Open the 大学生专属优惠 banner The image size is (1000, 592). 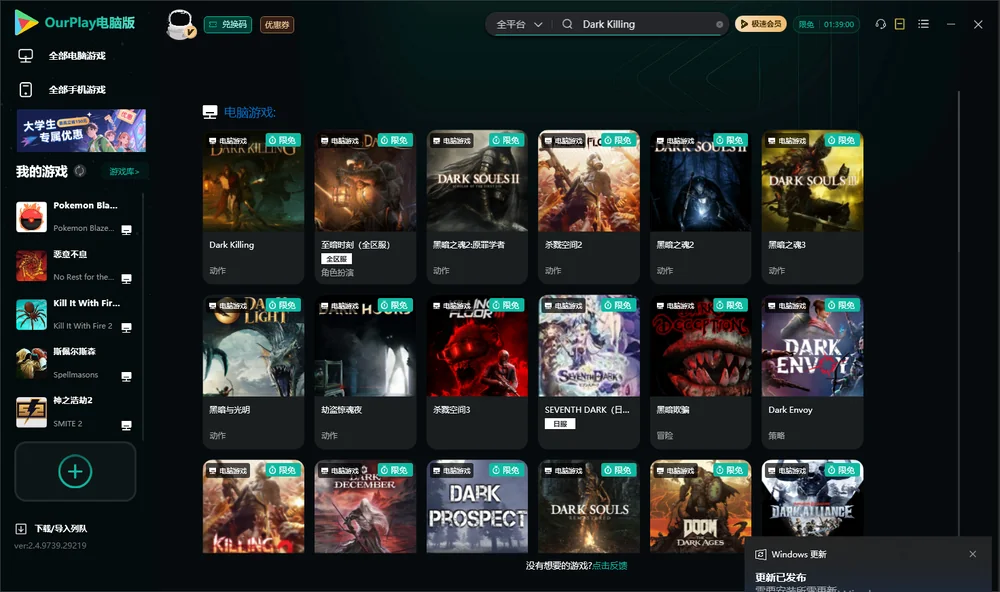coord(81,131)
